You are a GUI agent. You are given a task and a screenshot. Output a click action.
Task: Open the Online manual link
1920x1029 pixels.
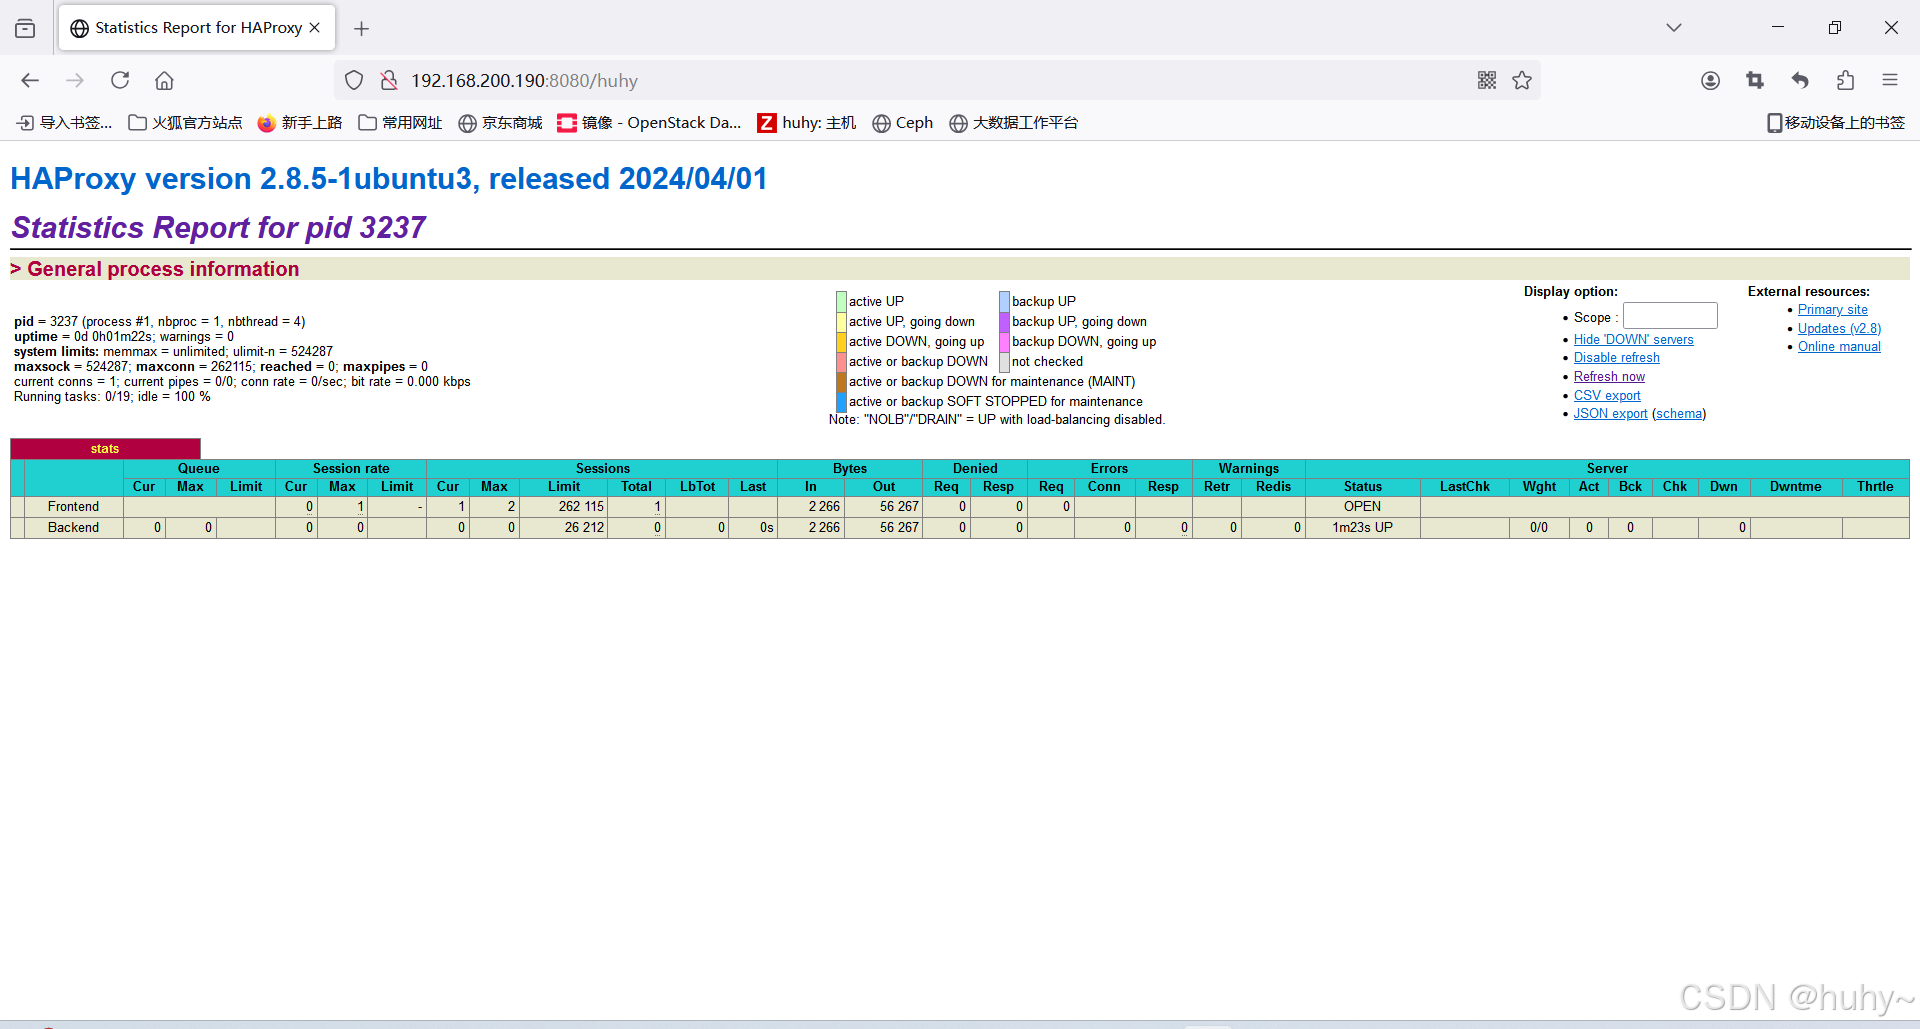(1839, 346)
